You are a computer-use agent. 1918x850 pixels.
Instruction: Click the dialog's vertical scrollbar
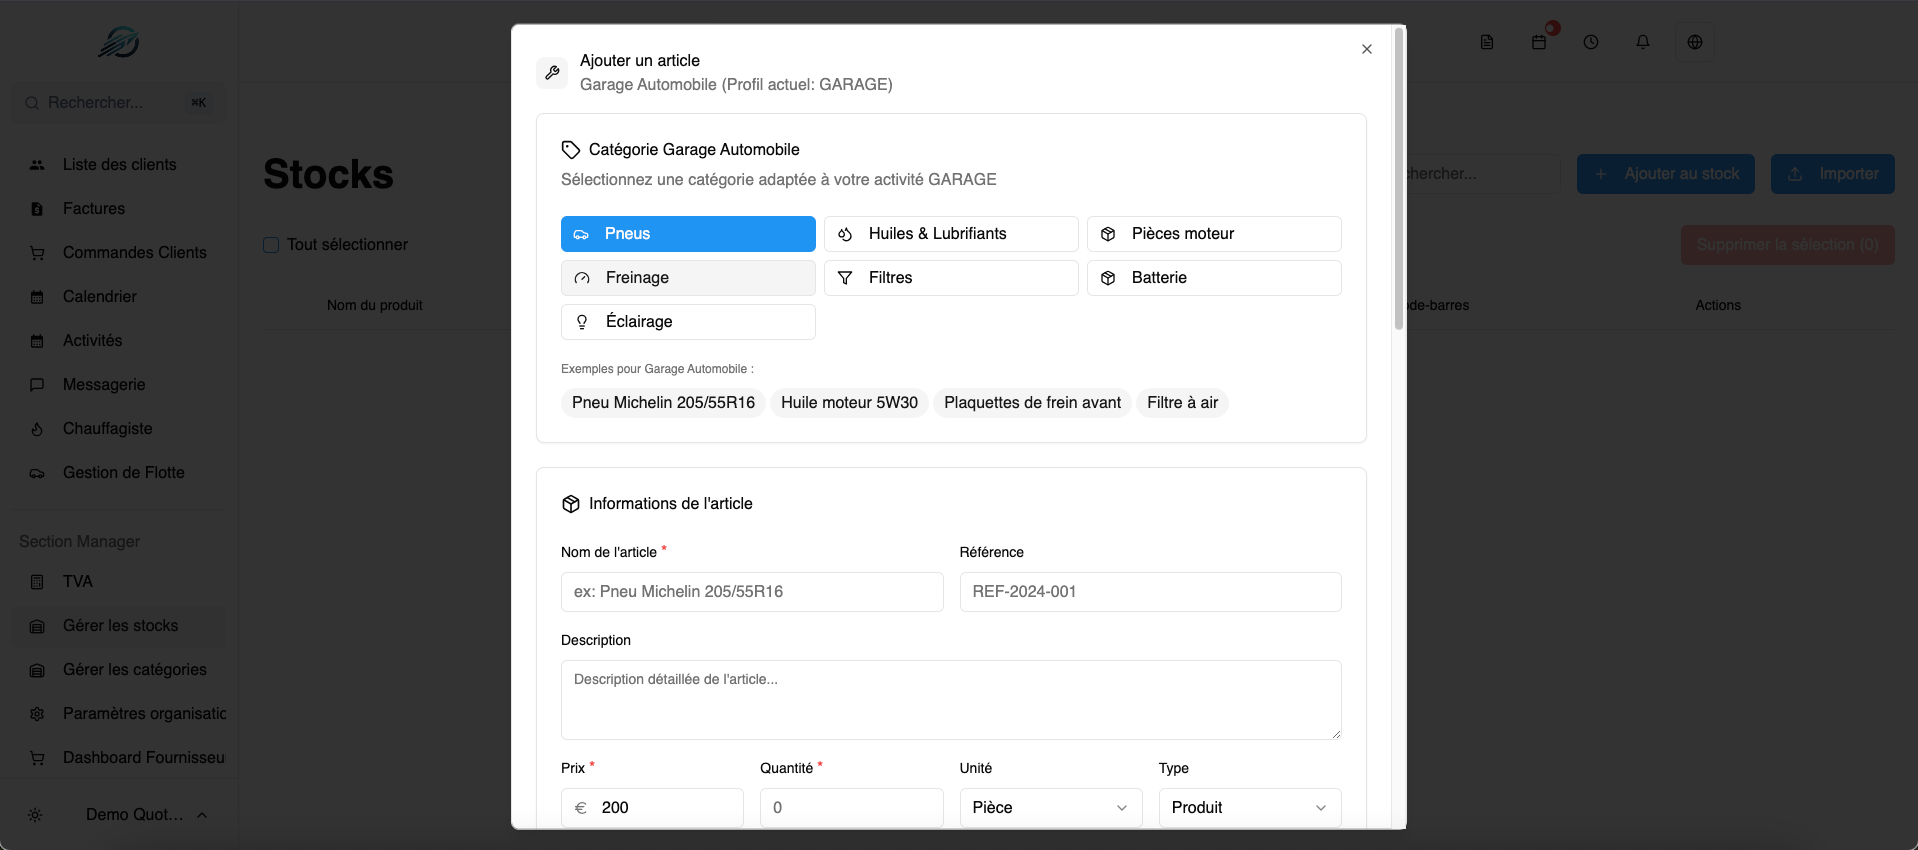(x=1399, y=180)
